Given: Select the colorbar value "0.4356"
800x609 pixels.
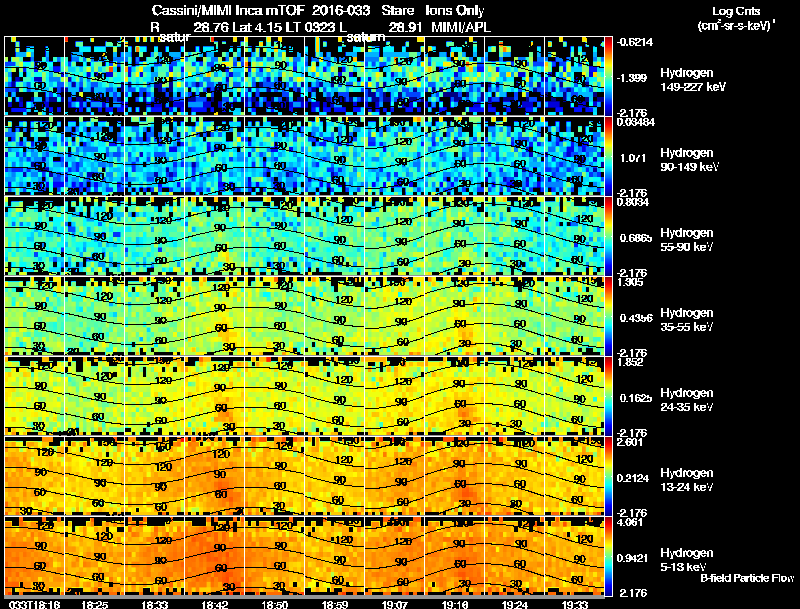Looking at the screenshot, I should [636, 318].
